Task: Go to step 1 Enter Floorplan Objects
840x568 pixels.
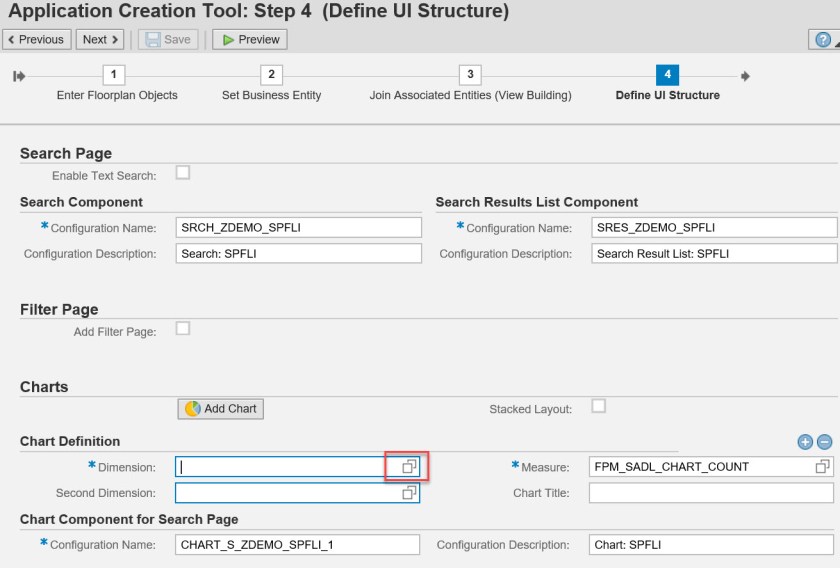Action: point(115,75)
